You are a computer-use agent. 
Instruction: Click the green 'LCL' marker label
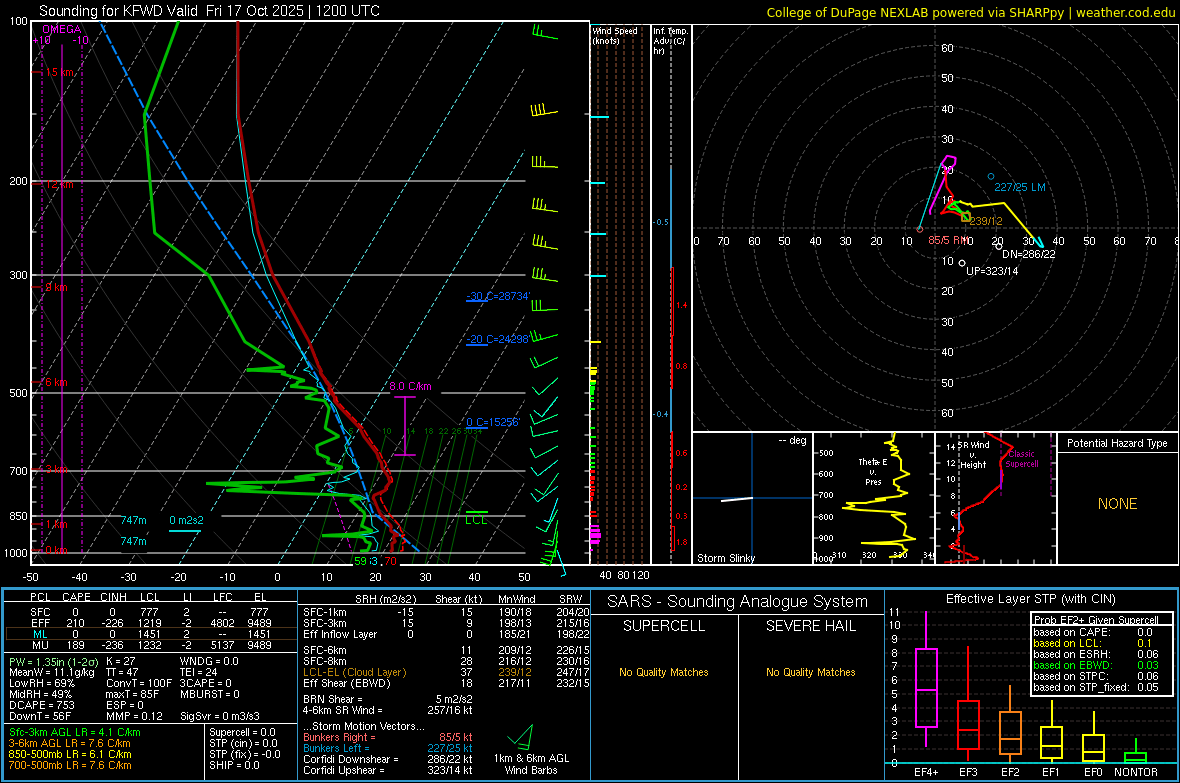point(476,520)
